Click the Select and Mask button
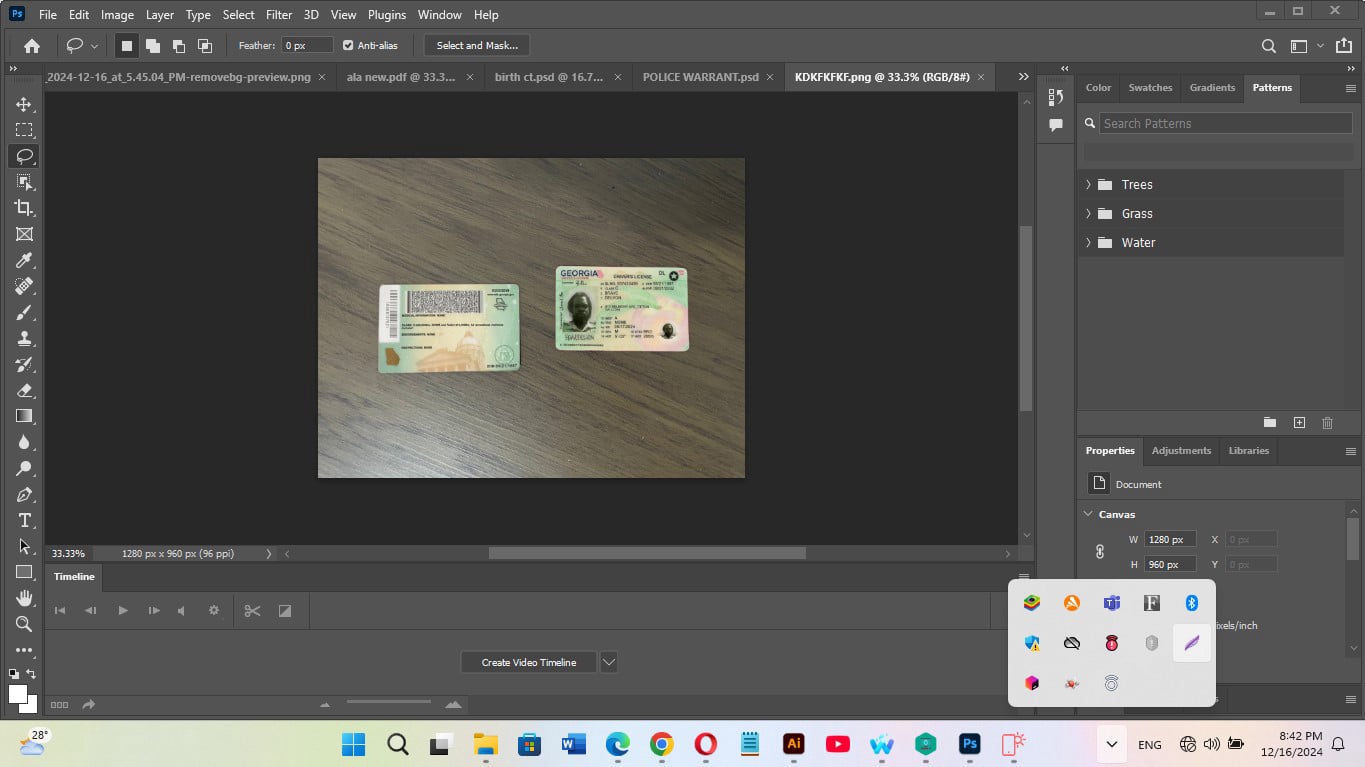The width and height of the screenshot is (1365, 767). [477, 45]
